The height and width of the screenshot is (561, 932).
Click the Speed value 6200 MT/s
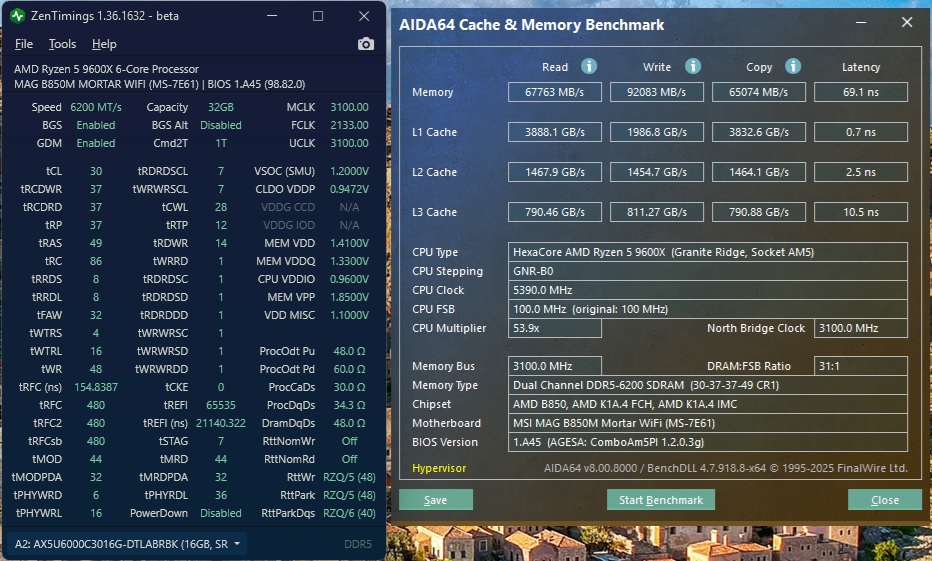click(96, 107)
